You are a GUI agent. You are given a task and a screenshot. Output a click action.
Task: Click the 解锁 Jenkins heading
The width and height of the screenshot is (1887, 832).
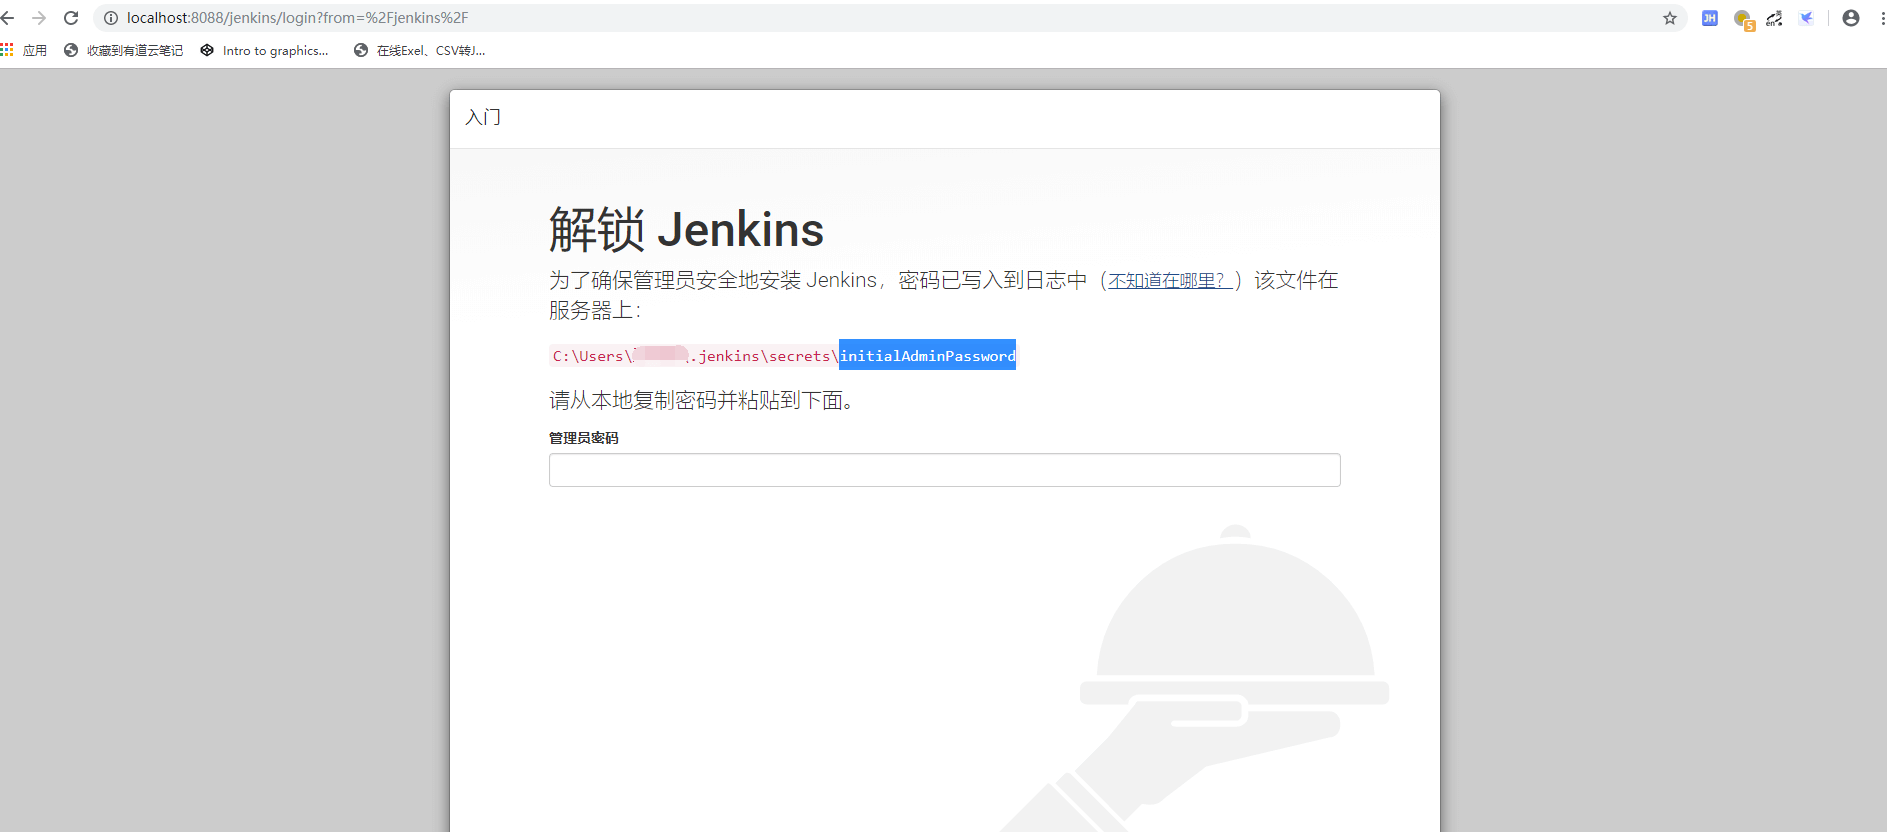pos(686,229)
